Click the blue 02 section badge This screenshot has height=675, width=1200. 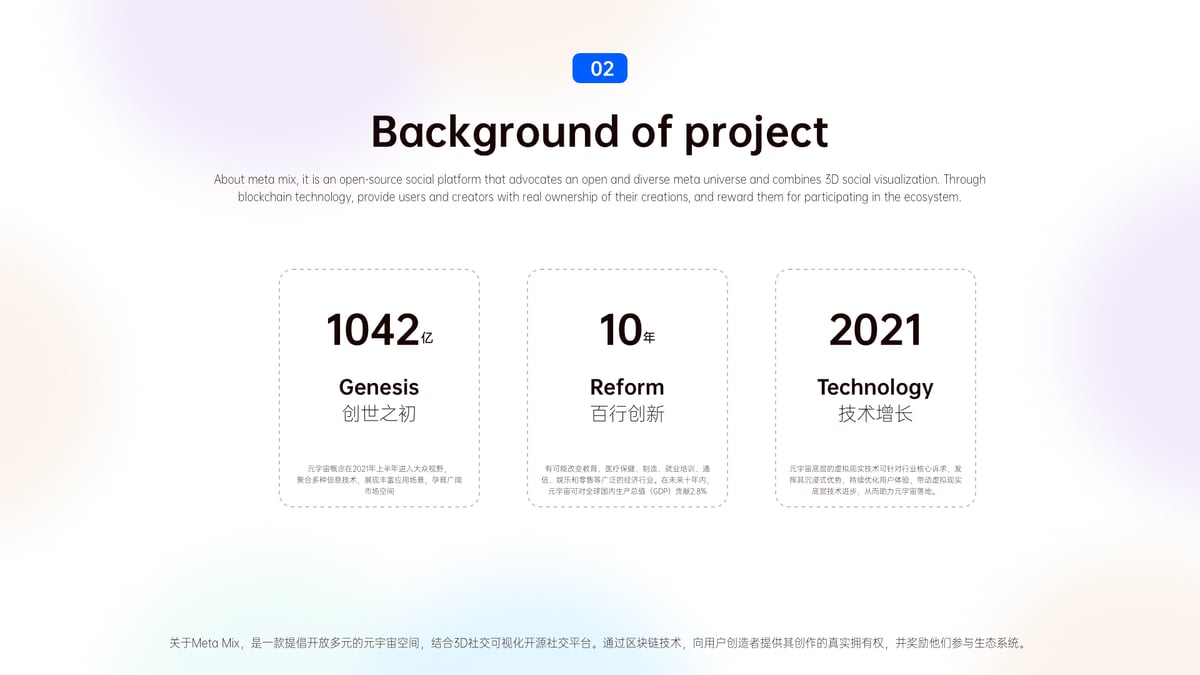point(600,68)
